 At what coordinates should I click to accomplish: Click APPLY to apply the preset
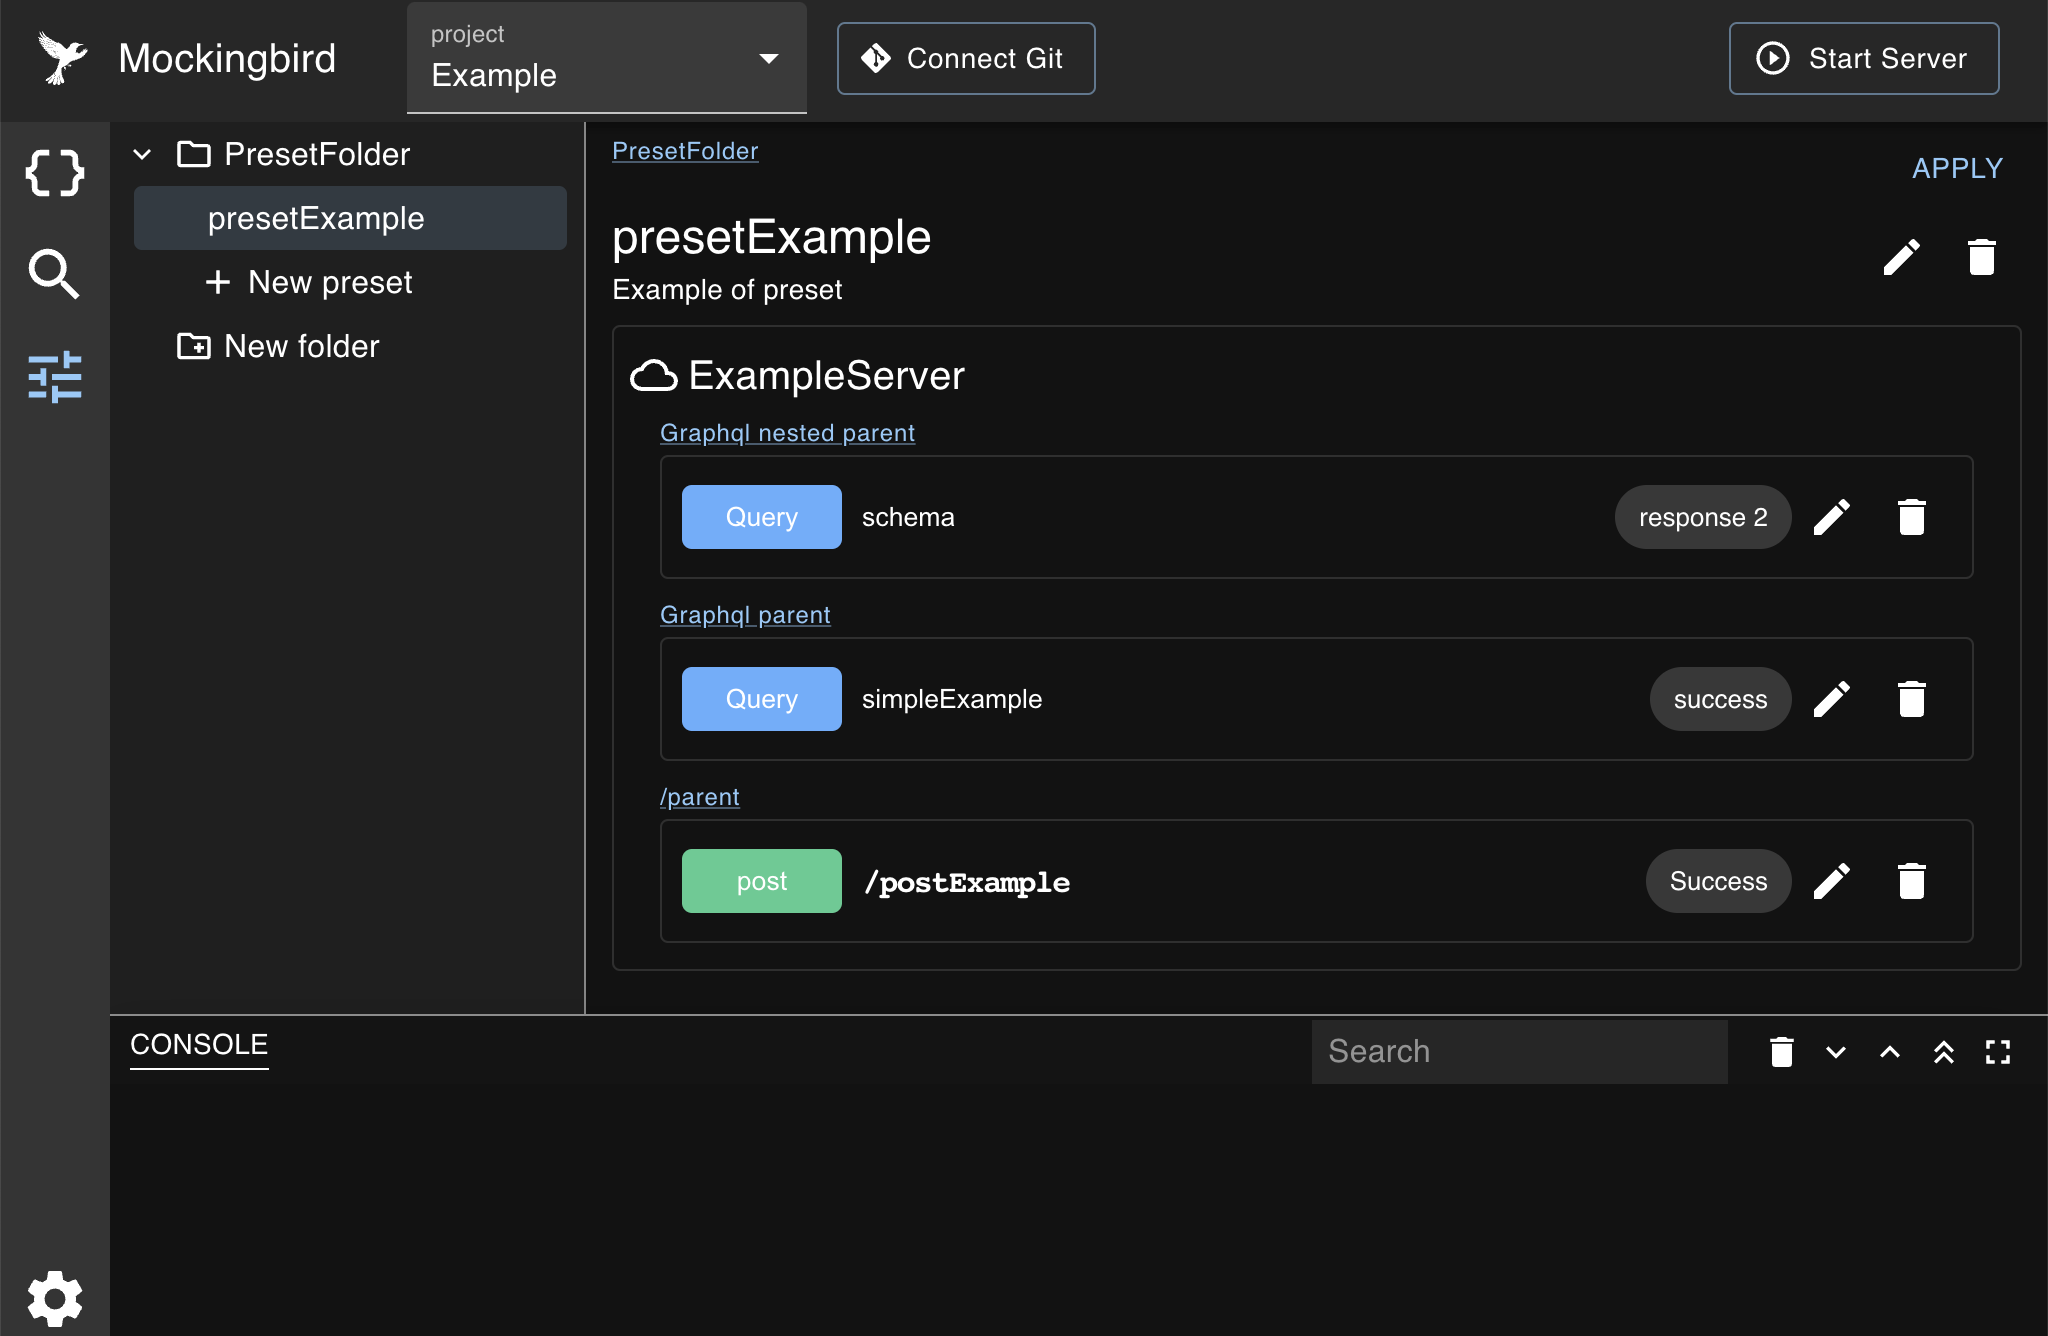pyautogui.click(x=1957, y=167)
